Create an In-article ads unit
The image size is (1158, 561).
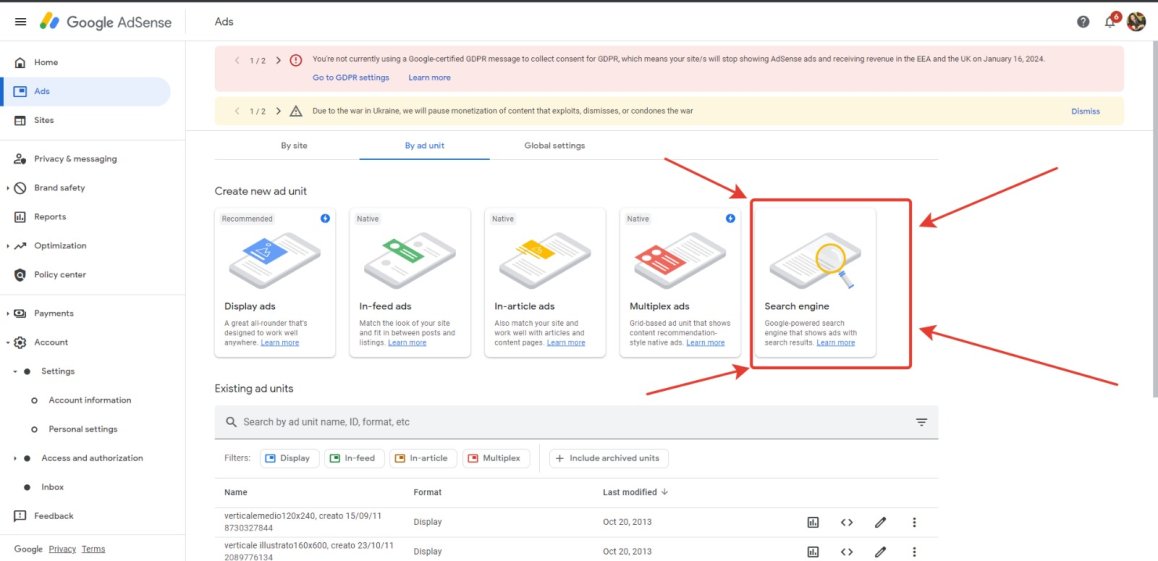[545, 283]
